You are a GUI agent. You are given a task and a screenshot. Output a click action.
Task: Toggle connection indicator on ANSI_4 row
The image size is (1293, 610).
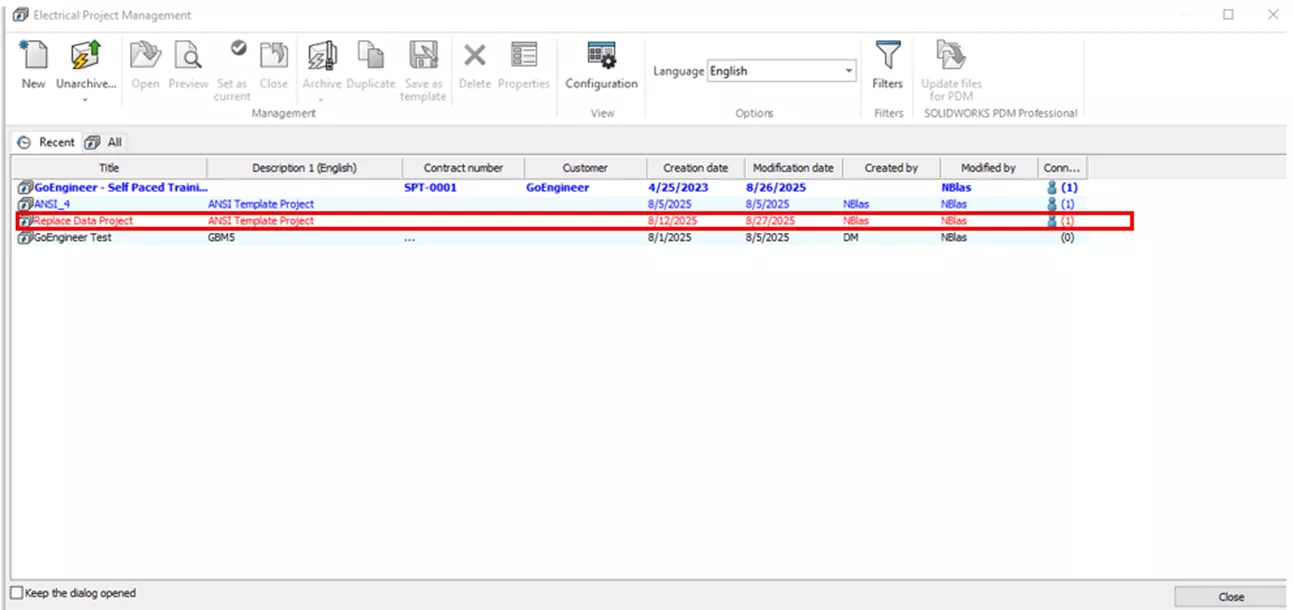1051,203
